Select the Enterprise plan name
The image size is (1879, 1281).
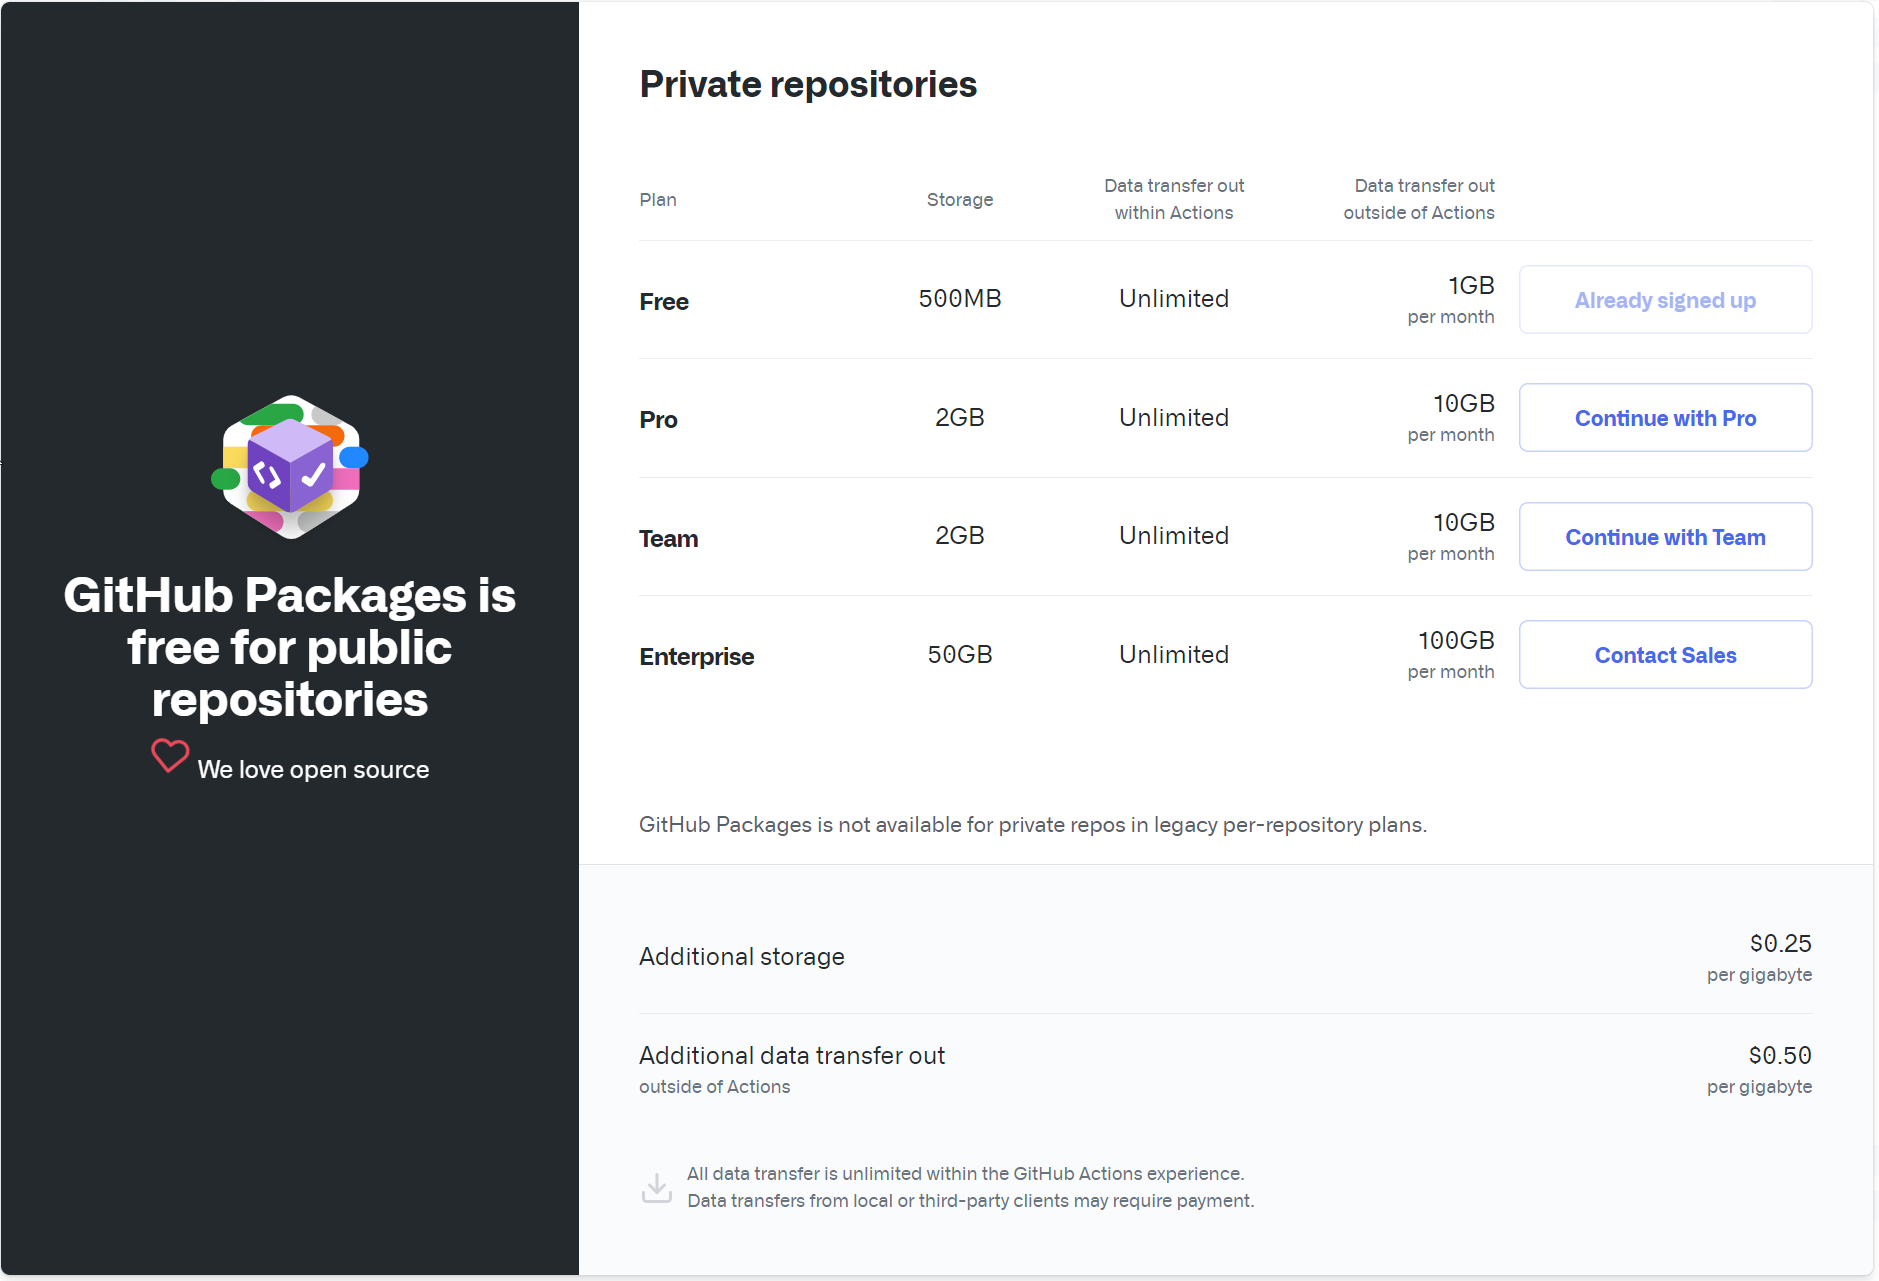(x=696, y=656)
